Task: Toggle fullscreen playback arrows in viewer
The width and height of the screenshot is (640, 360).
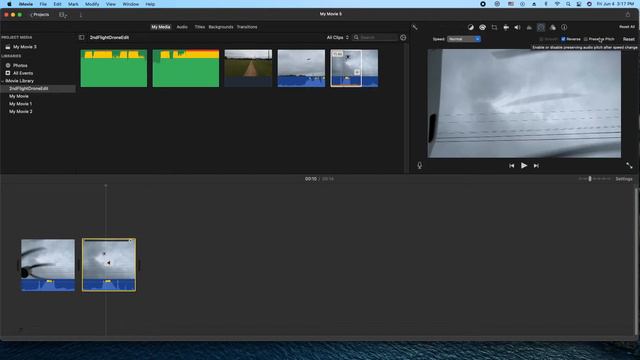Action: 629,165
